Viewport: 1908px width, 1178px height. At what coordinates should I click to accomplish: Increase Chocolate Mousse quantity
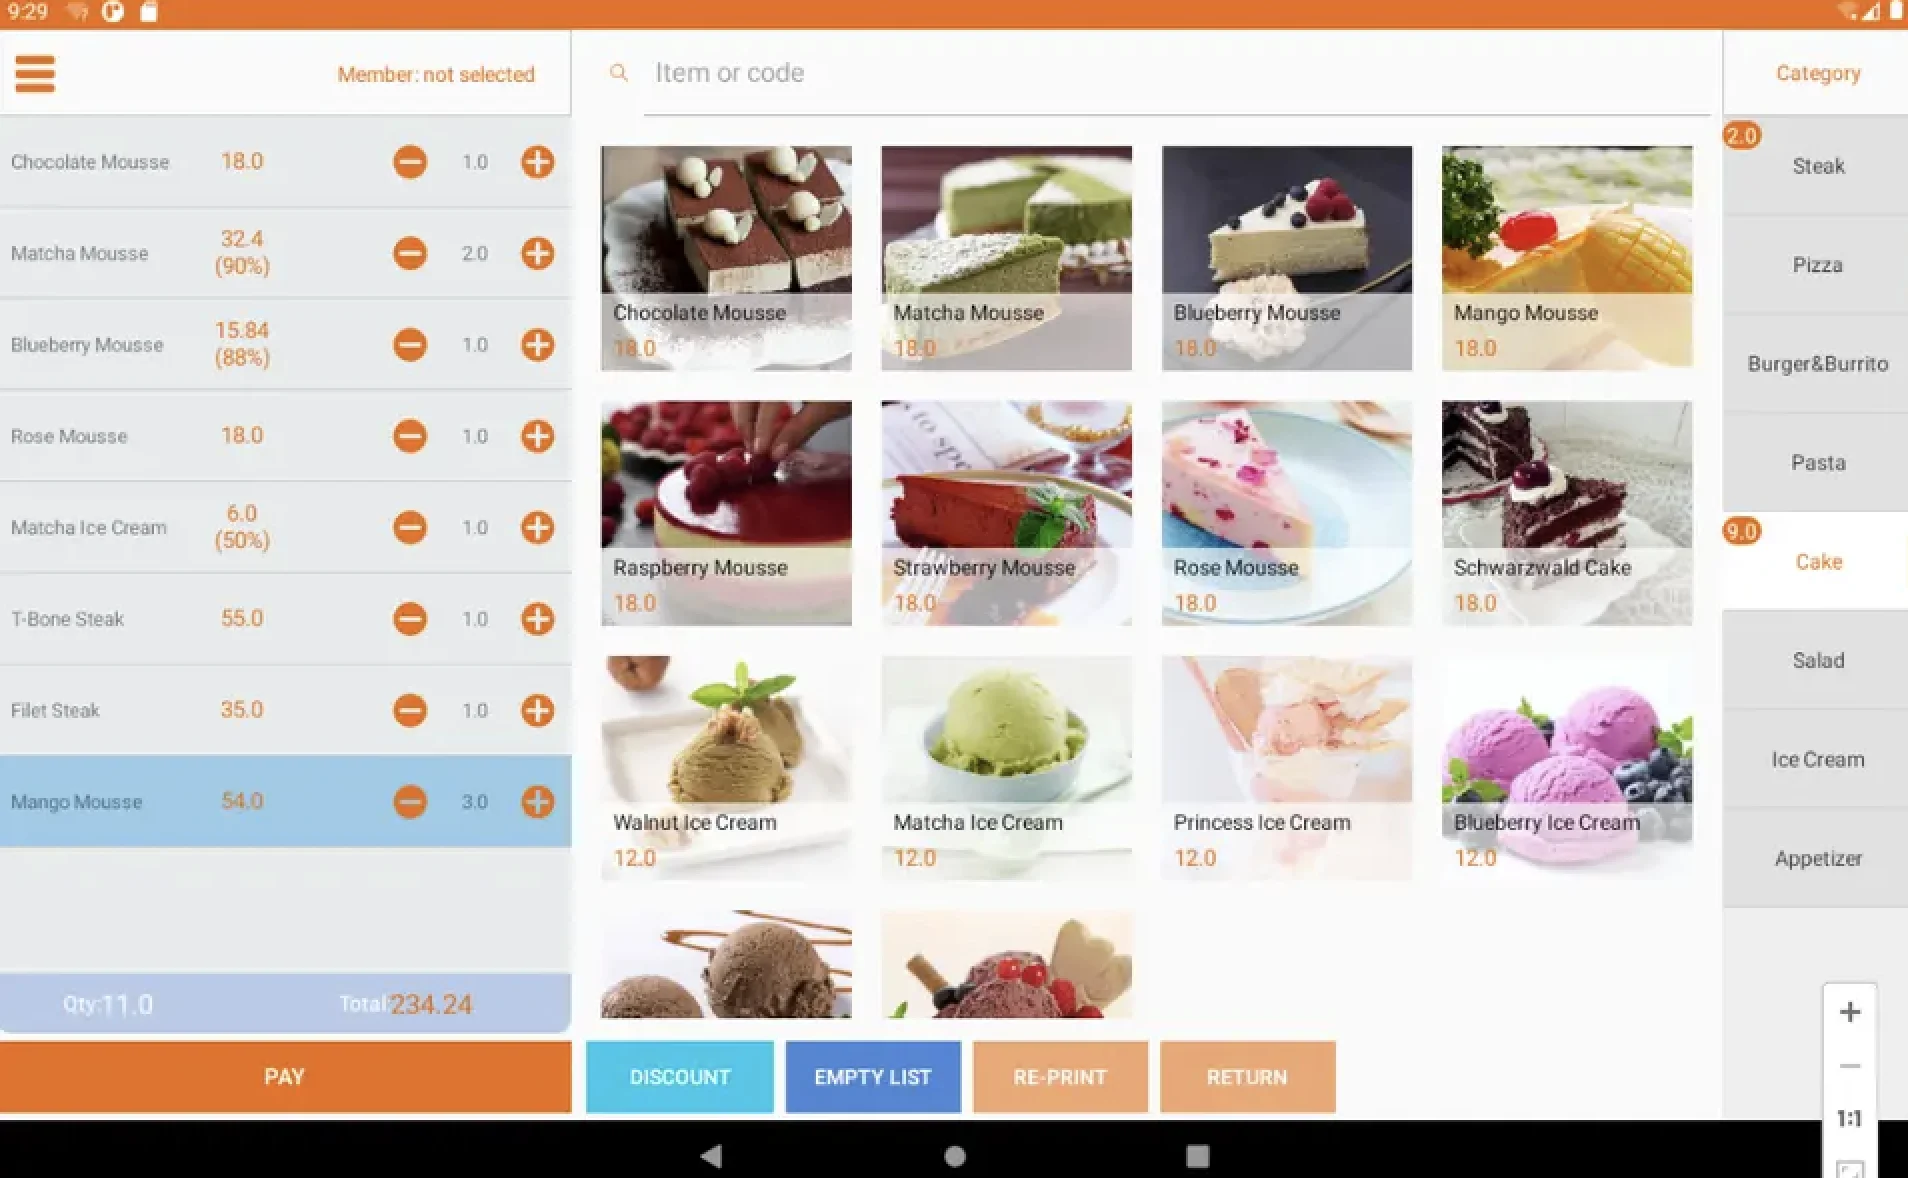(538, 162)
